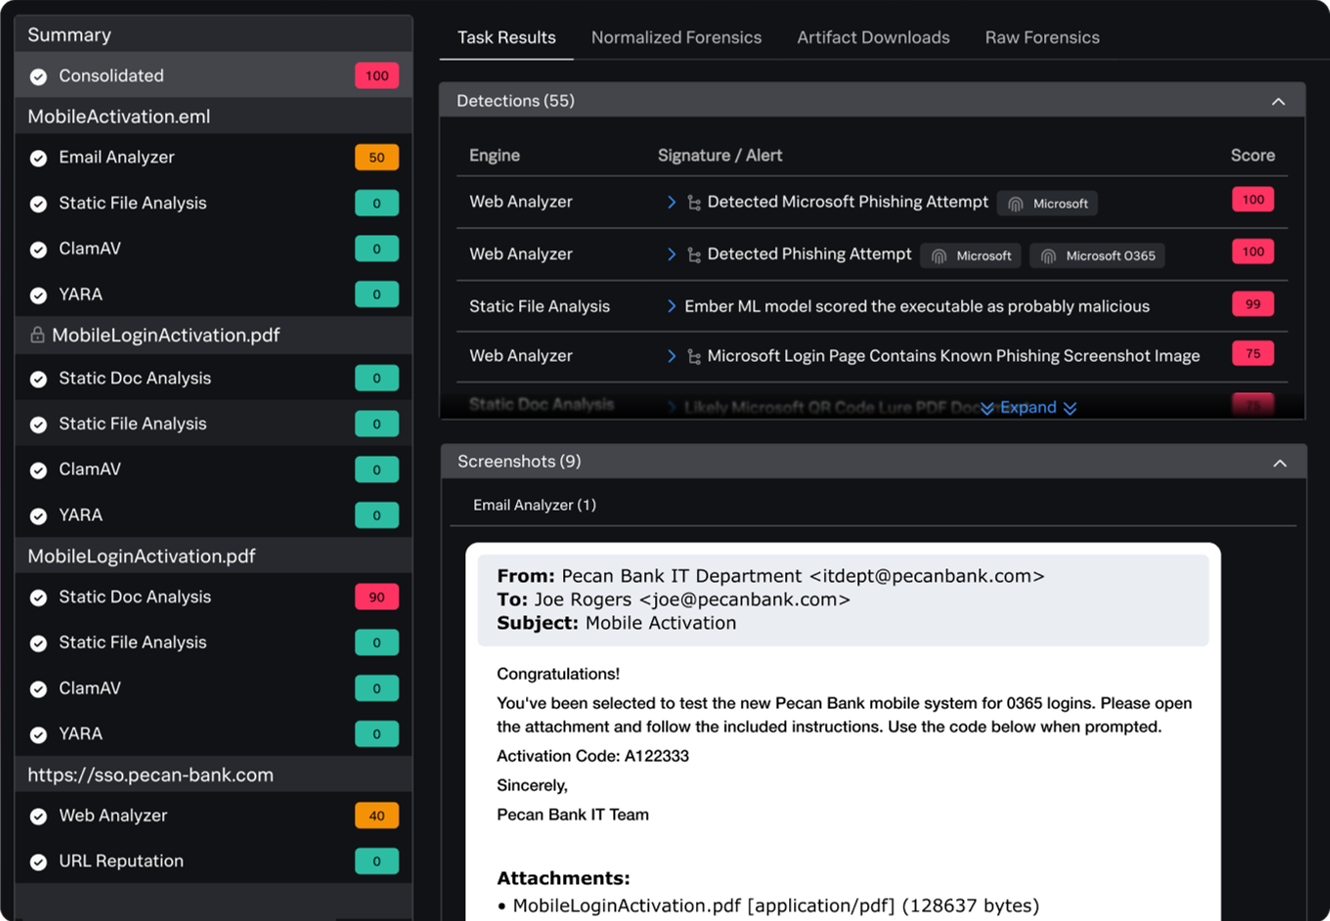This screenshot has height=921, width=1330.
Task: Expand the Ember ML model detection row
Action: click(x=672, y=306)
